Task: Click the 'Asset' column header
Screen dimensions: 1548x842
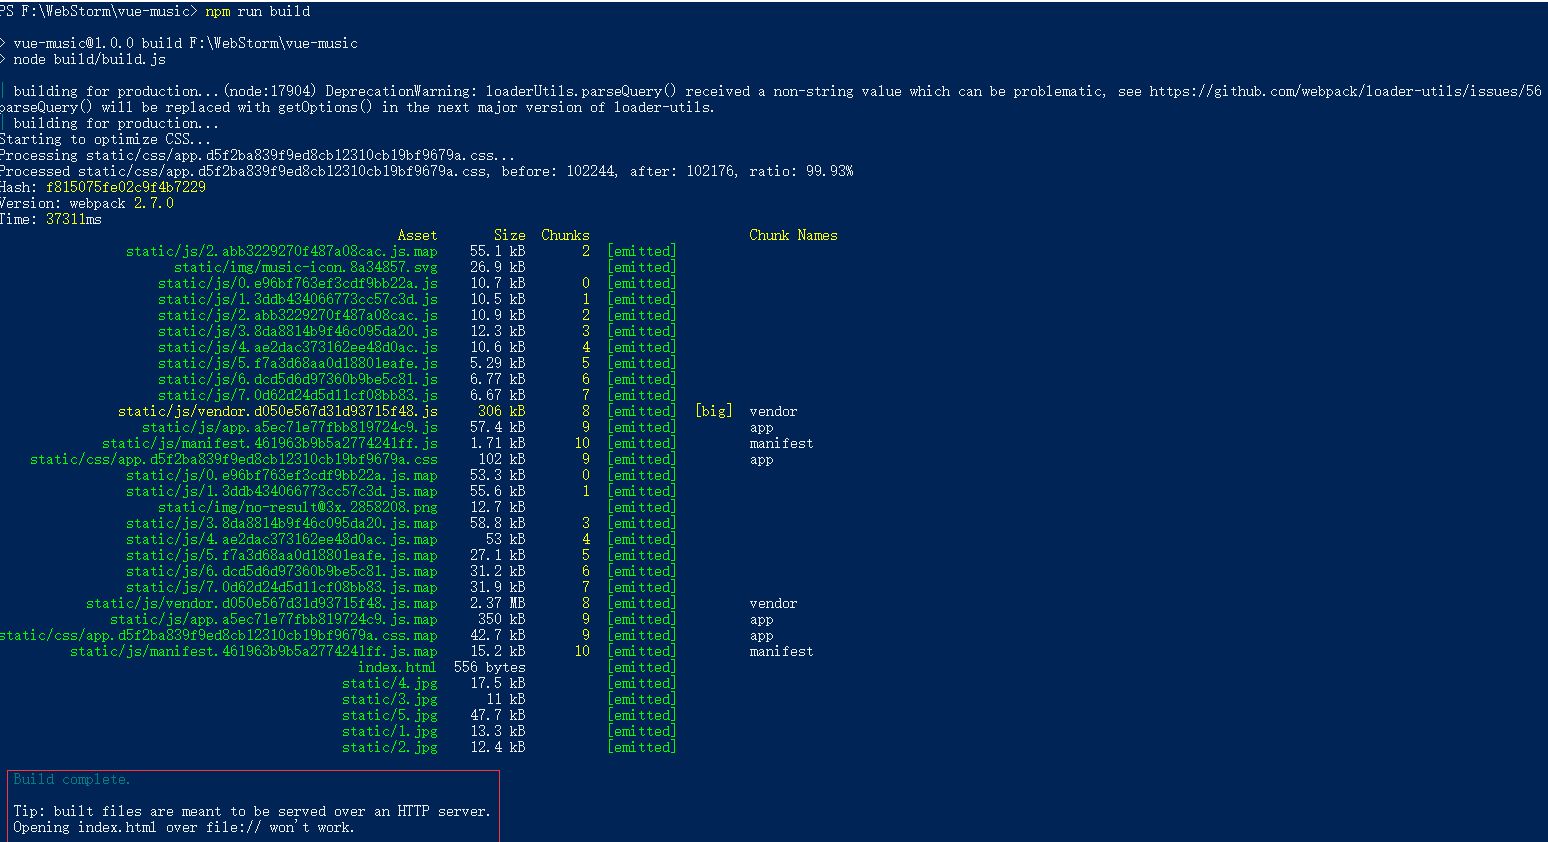Action: pos(418,235)
